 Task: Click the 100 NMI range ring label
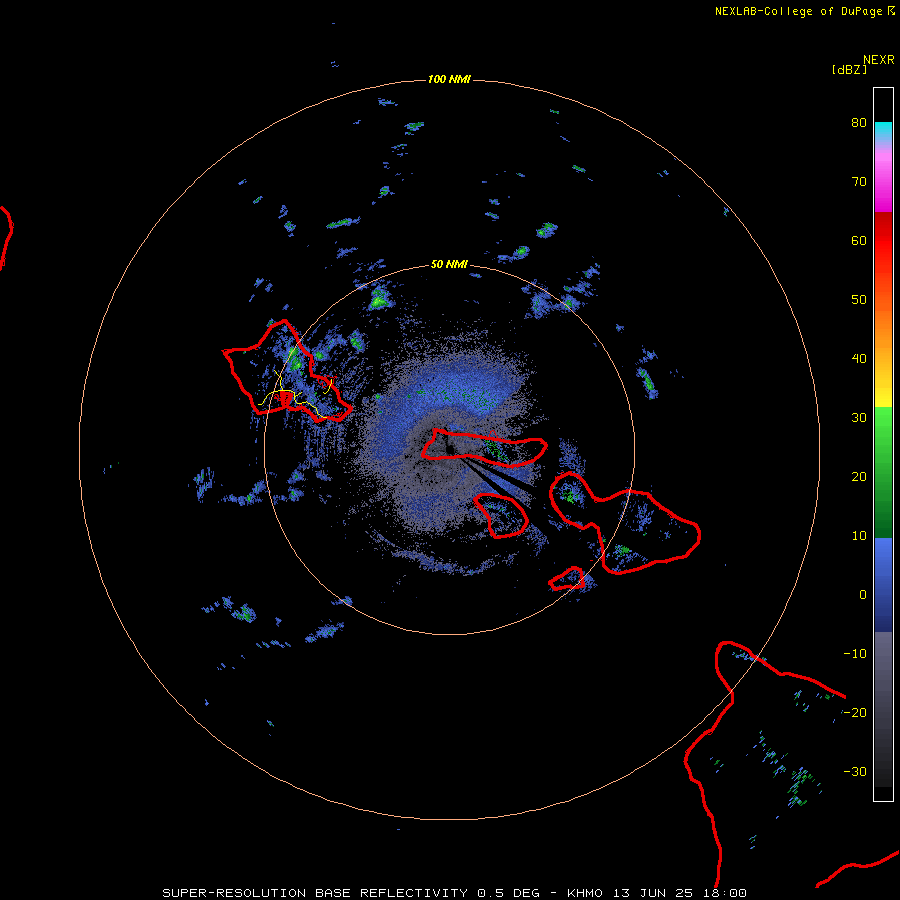pyautogui.click(x=449, y=79)
